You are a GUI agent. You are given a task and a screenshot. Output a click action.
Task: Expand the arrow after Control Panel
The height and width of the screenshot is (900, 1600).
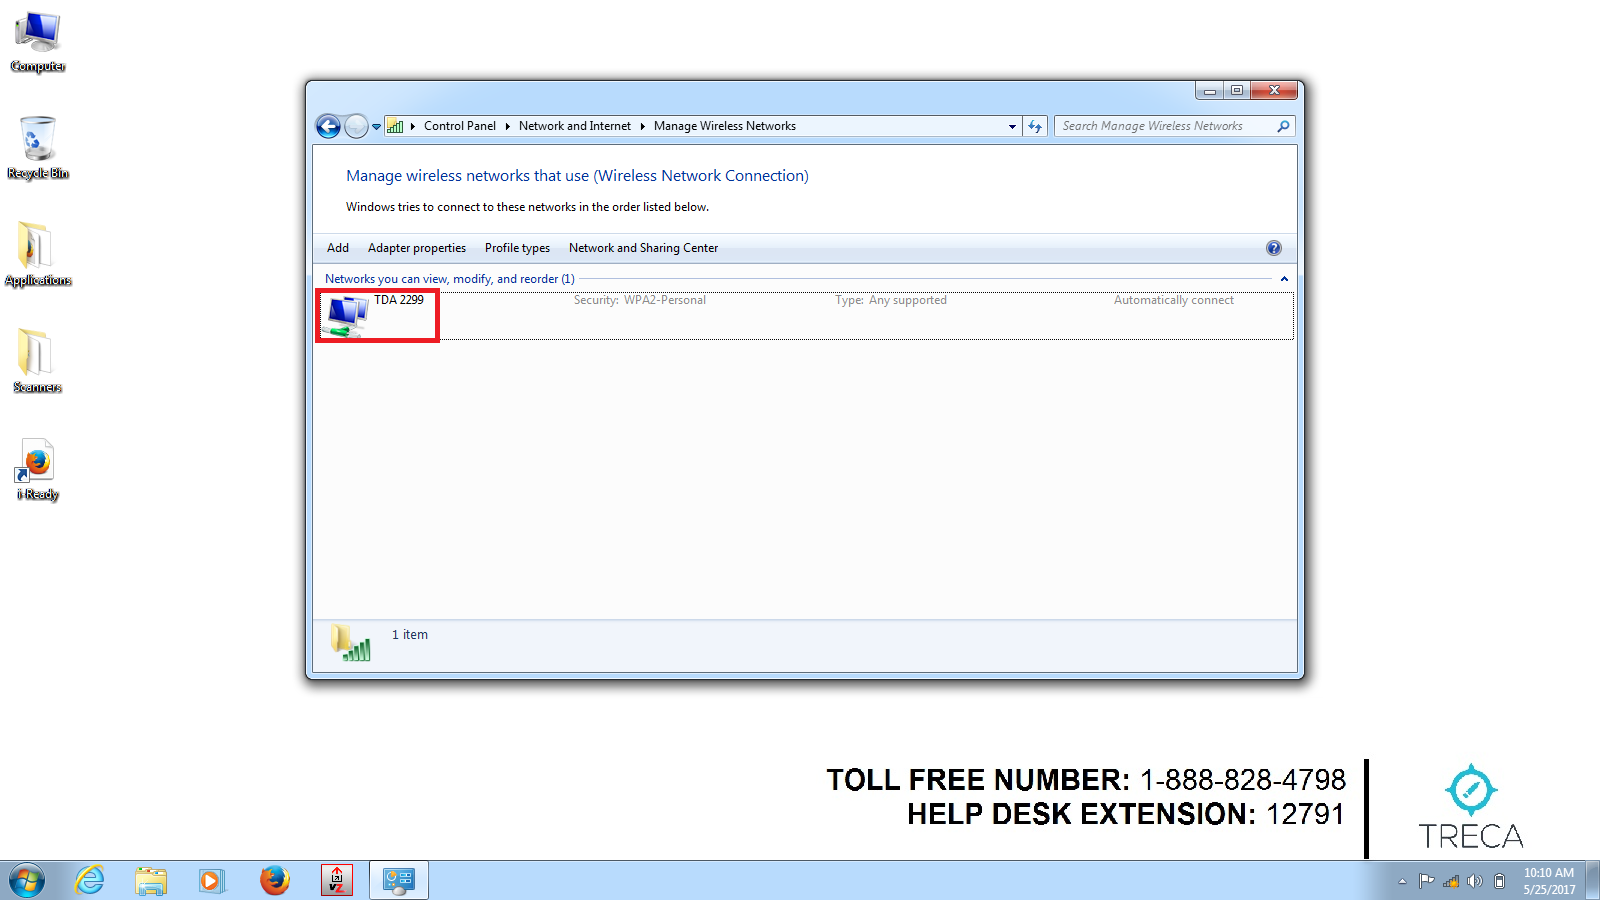[508, 126]
